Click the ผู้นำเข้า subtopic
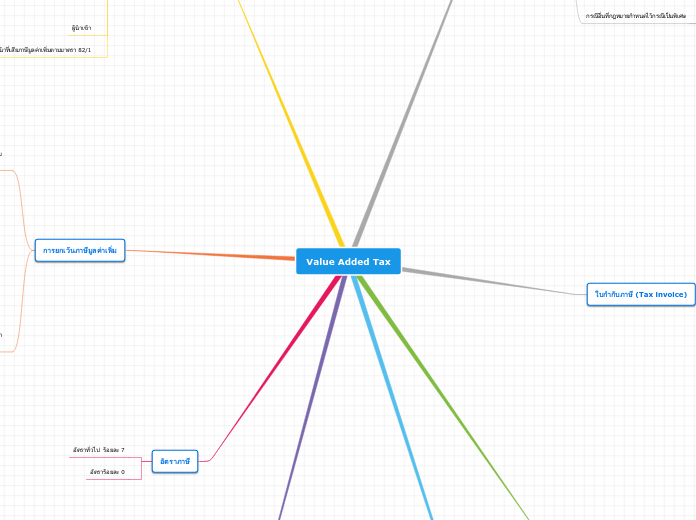The height and width of the screenshot is (520, 696). tap(81, 28)
